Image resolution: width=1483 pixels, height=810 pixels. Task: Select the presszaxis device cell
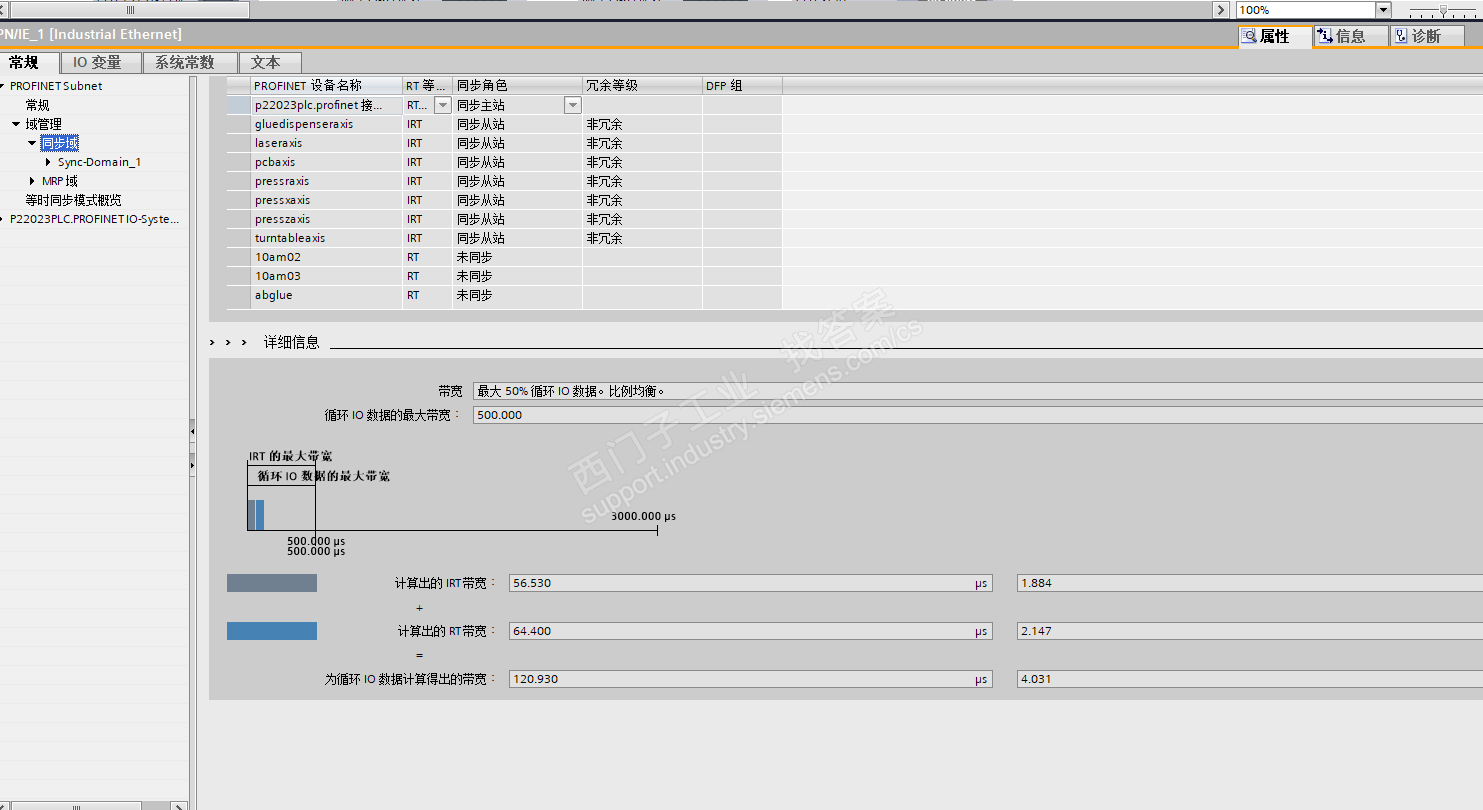[326, 219]
